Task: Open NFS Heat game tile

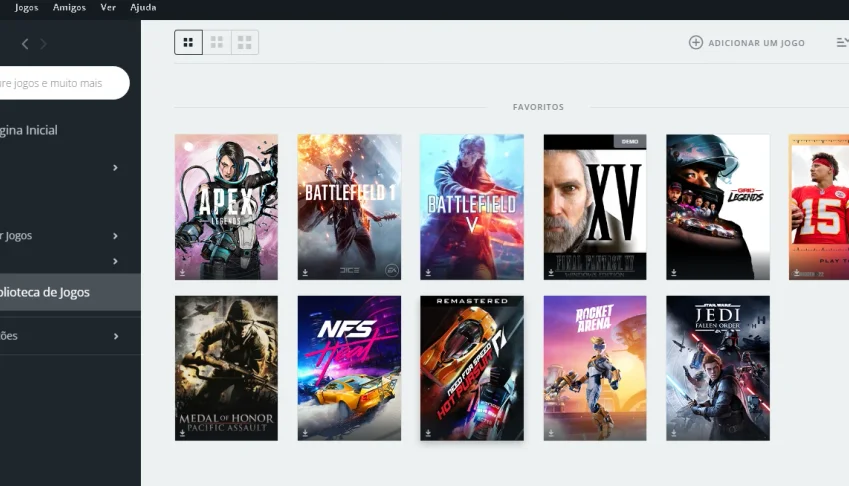Action: tap(349, 368)
